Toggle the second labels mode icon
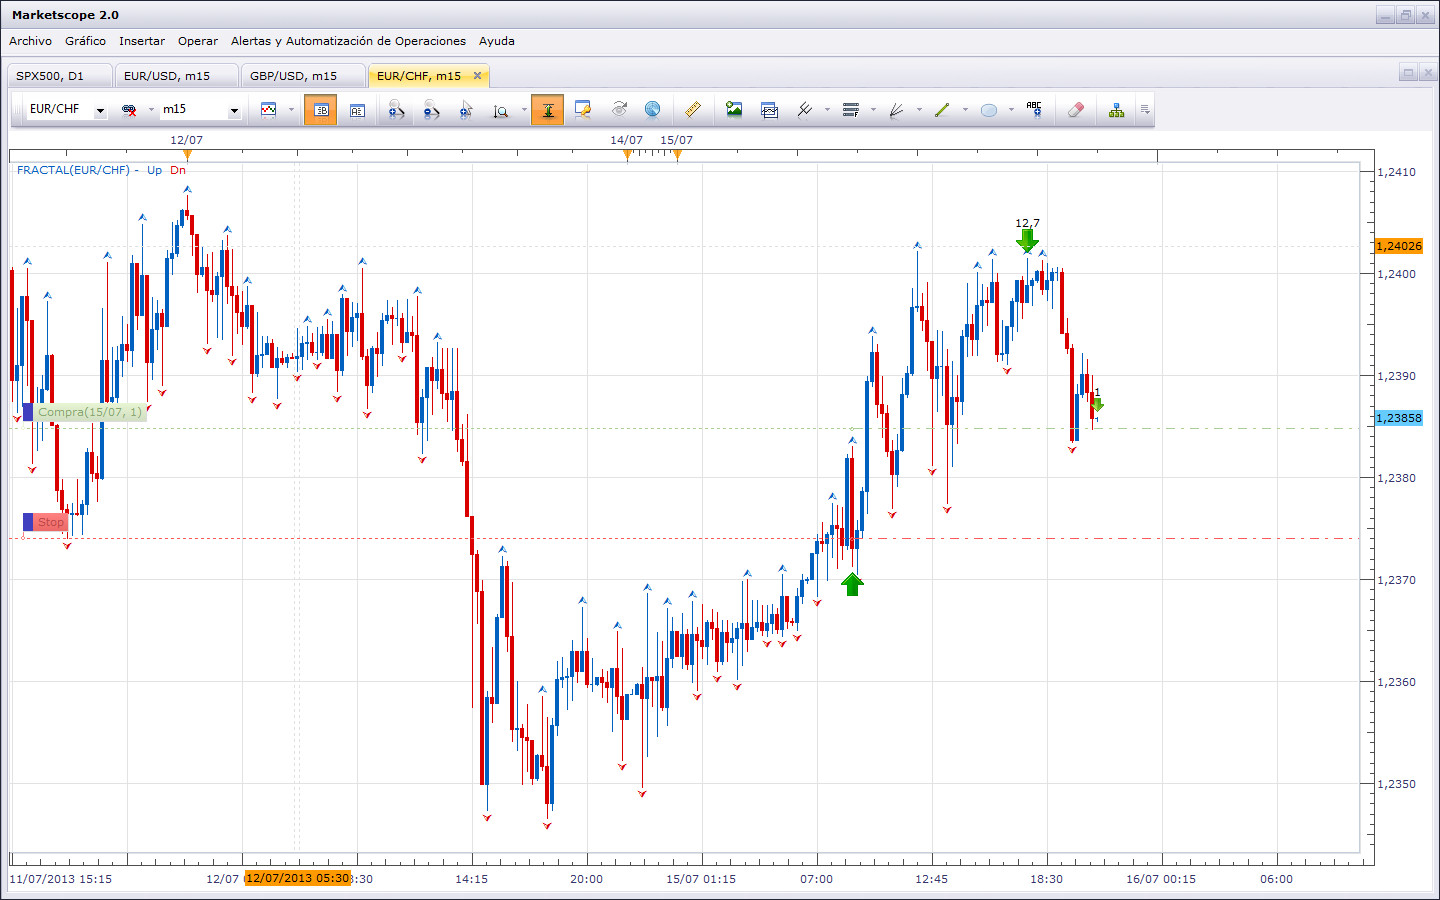Screen dimensions: 1440x900 pyautogui.click(x=357, y=110)
